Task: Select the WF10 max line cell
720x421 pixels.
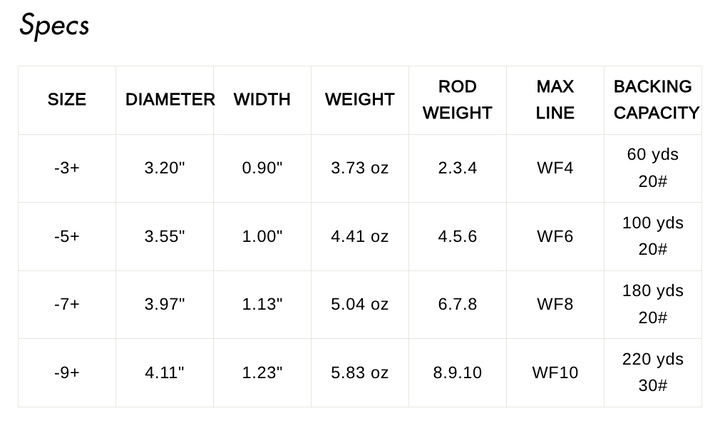Action: coord(555,372)
